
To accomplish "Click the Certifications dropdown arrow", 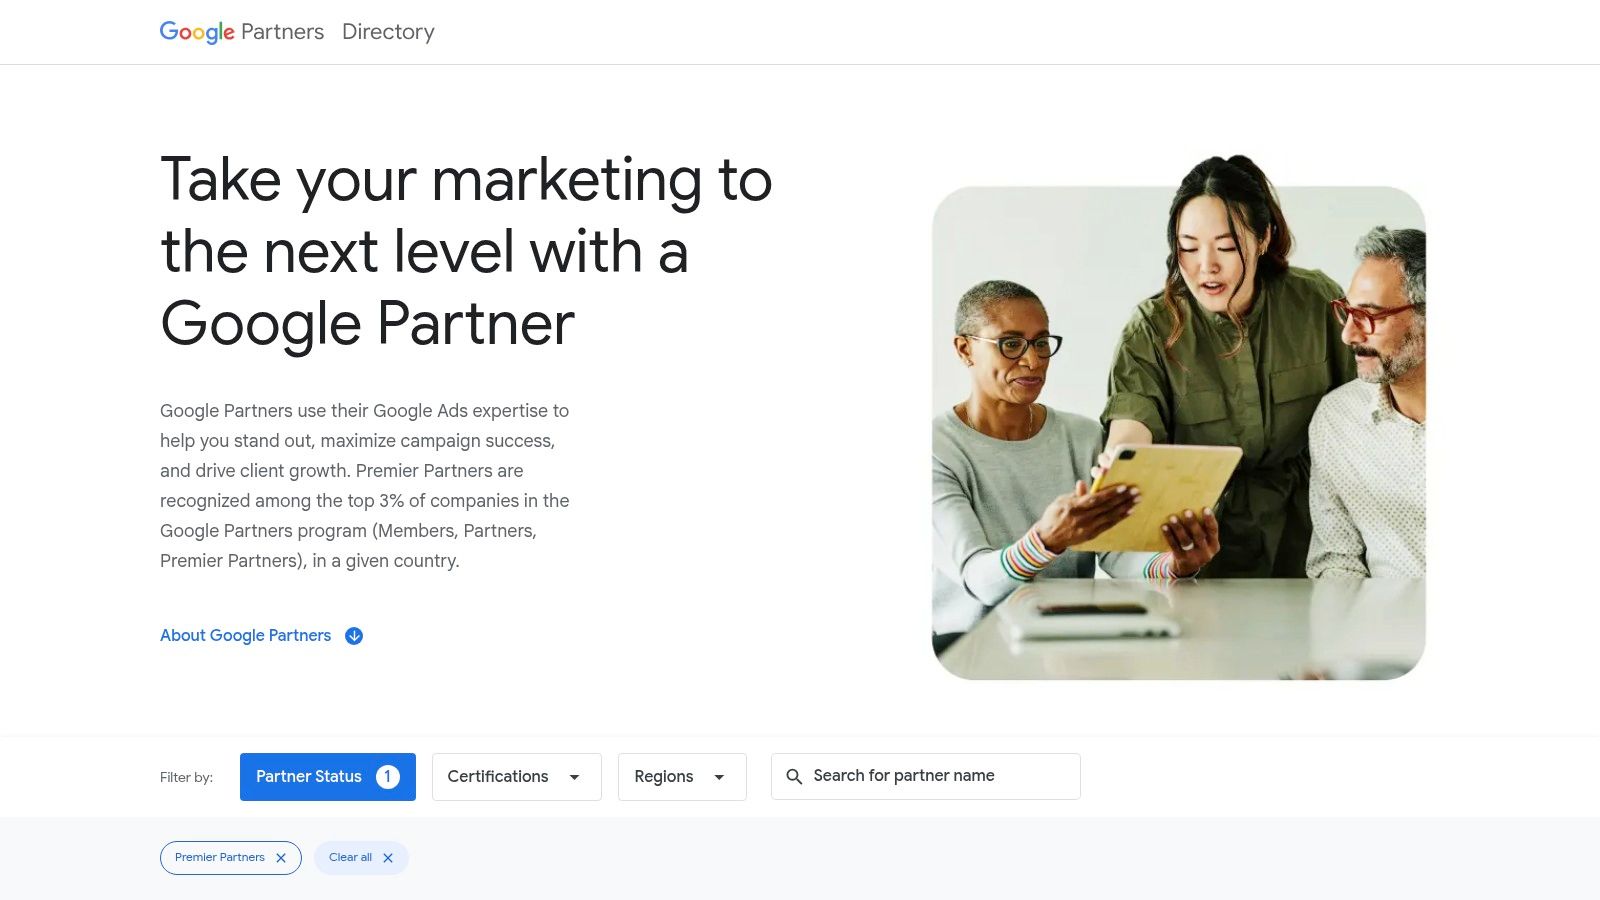I will point(574,777).
